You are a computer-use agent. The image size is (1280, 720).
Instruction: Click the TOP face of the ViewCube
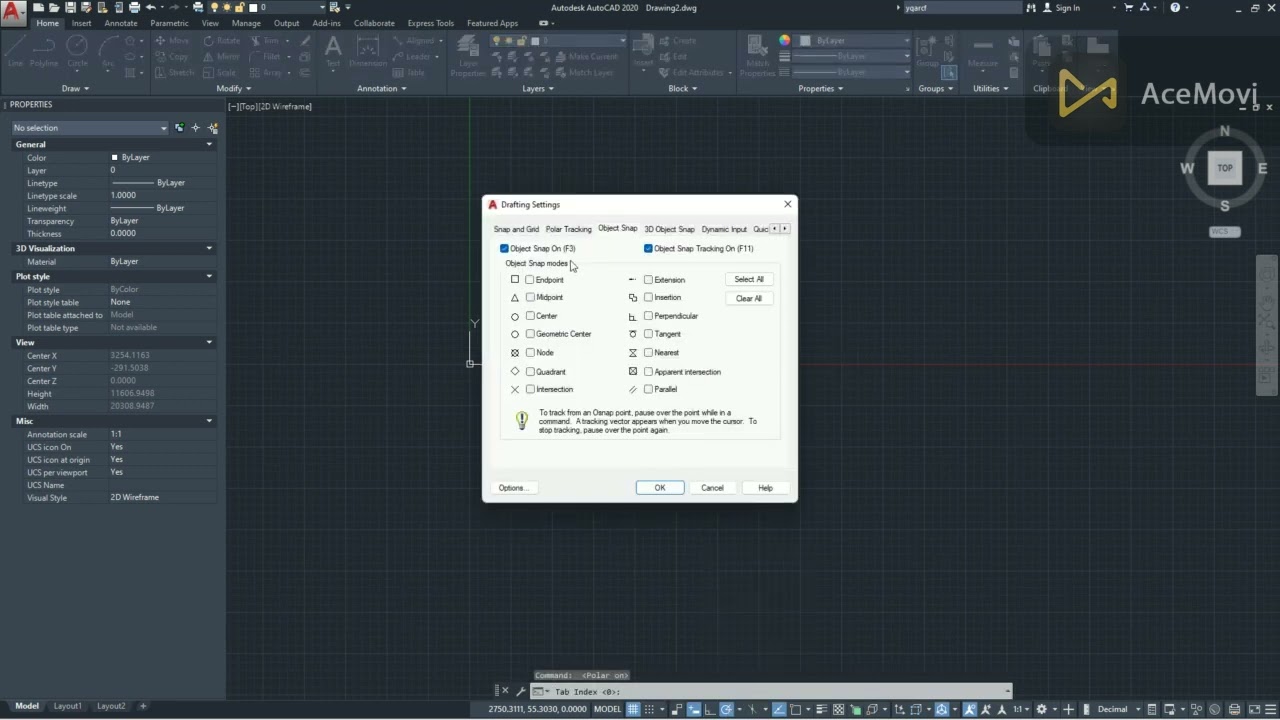tap(1225, 168)
